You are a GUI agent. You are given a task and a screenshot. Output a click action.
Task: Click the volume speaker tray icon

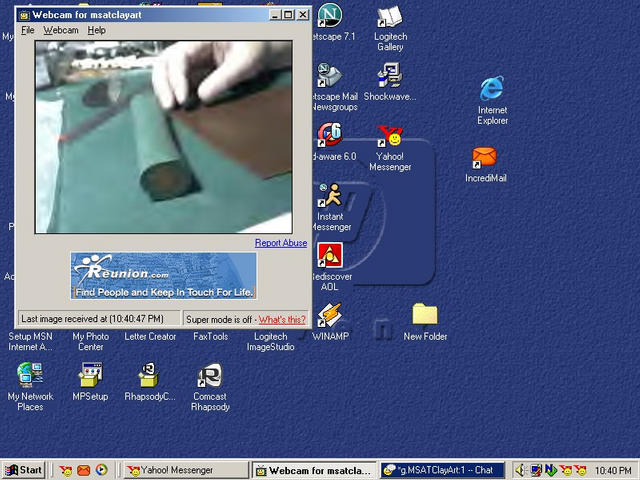point(520,471)
